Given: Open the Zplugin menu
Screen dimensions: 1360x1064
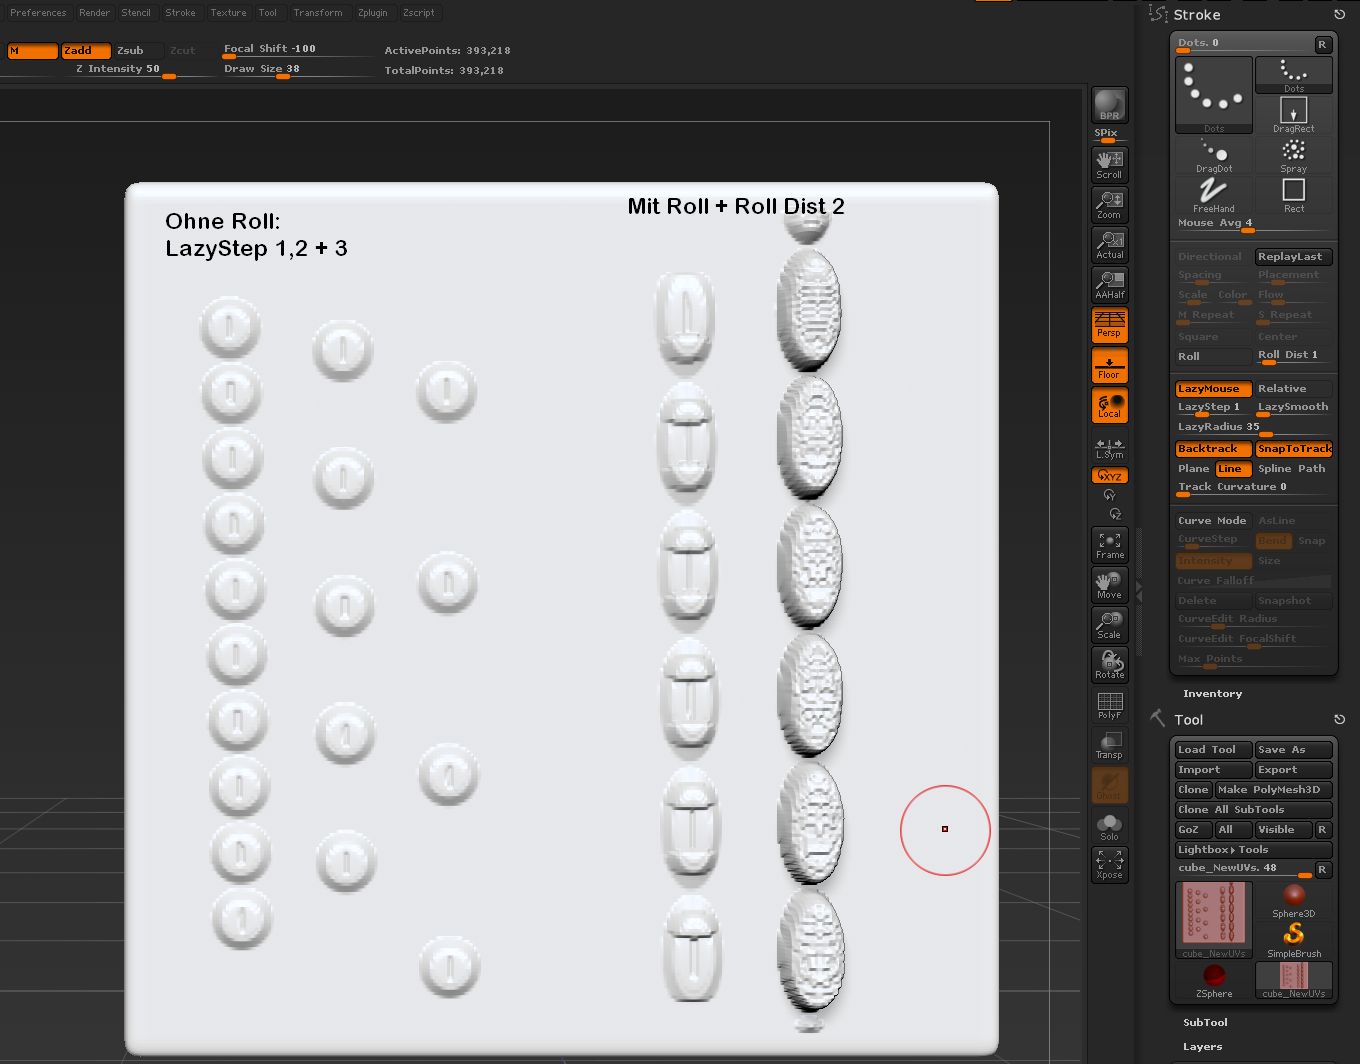Looking at the screenshot, I should click(x=372, y=13).
